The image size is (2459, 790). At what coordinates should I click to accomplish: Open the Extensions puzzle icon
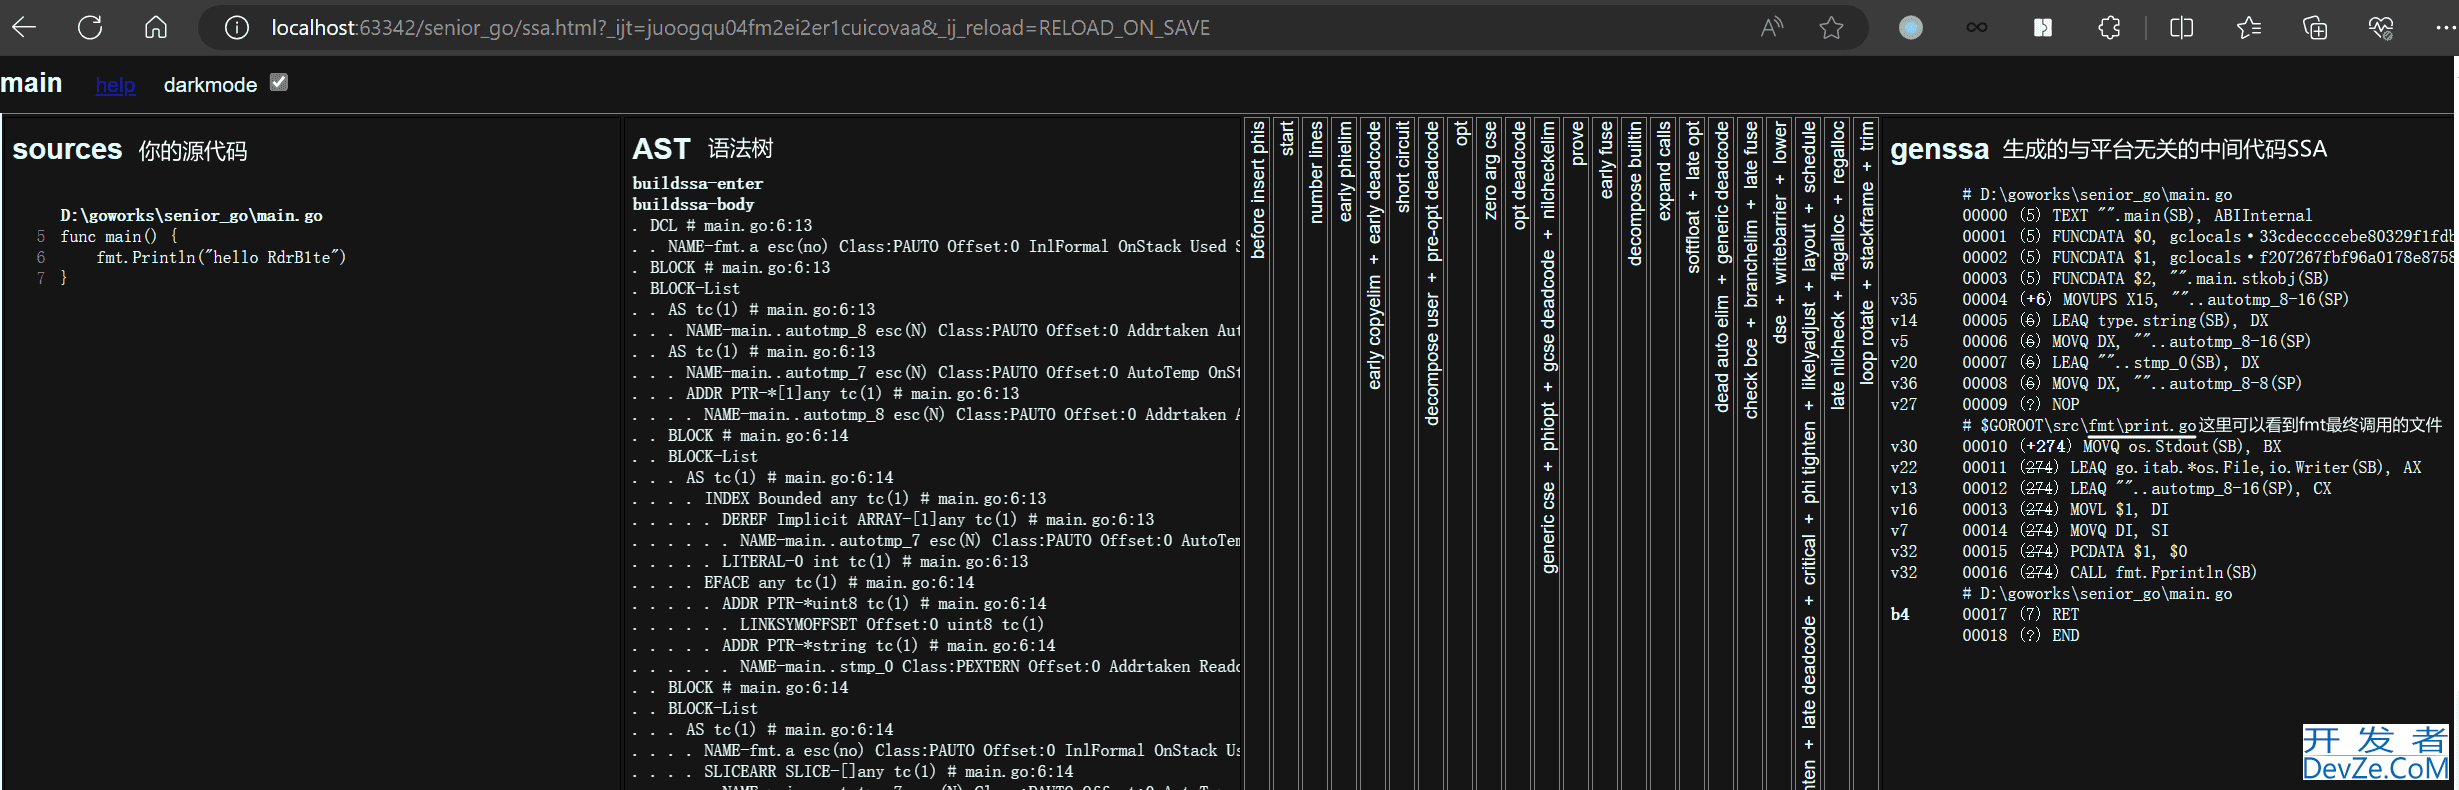(x=2109, y=28)
